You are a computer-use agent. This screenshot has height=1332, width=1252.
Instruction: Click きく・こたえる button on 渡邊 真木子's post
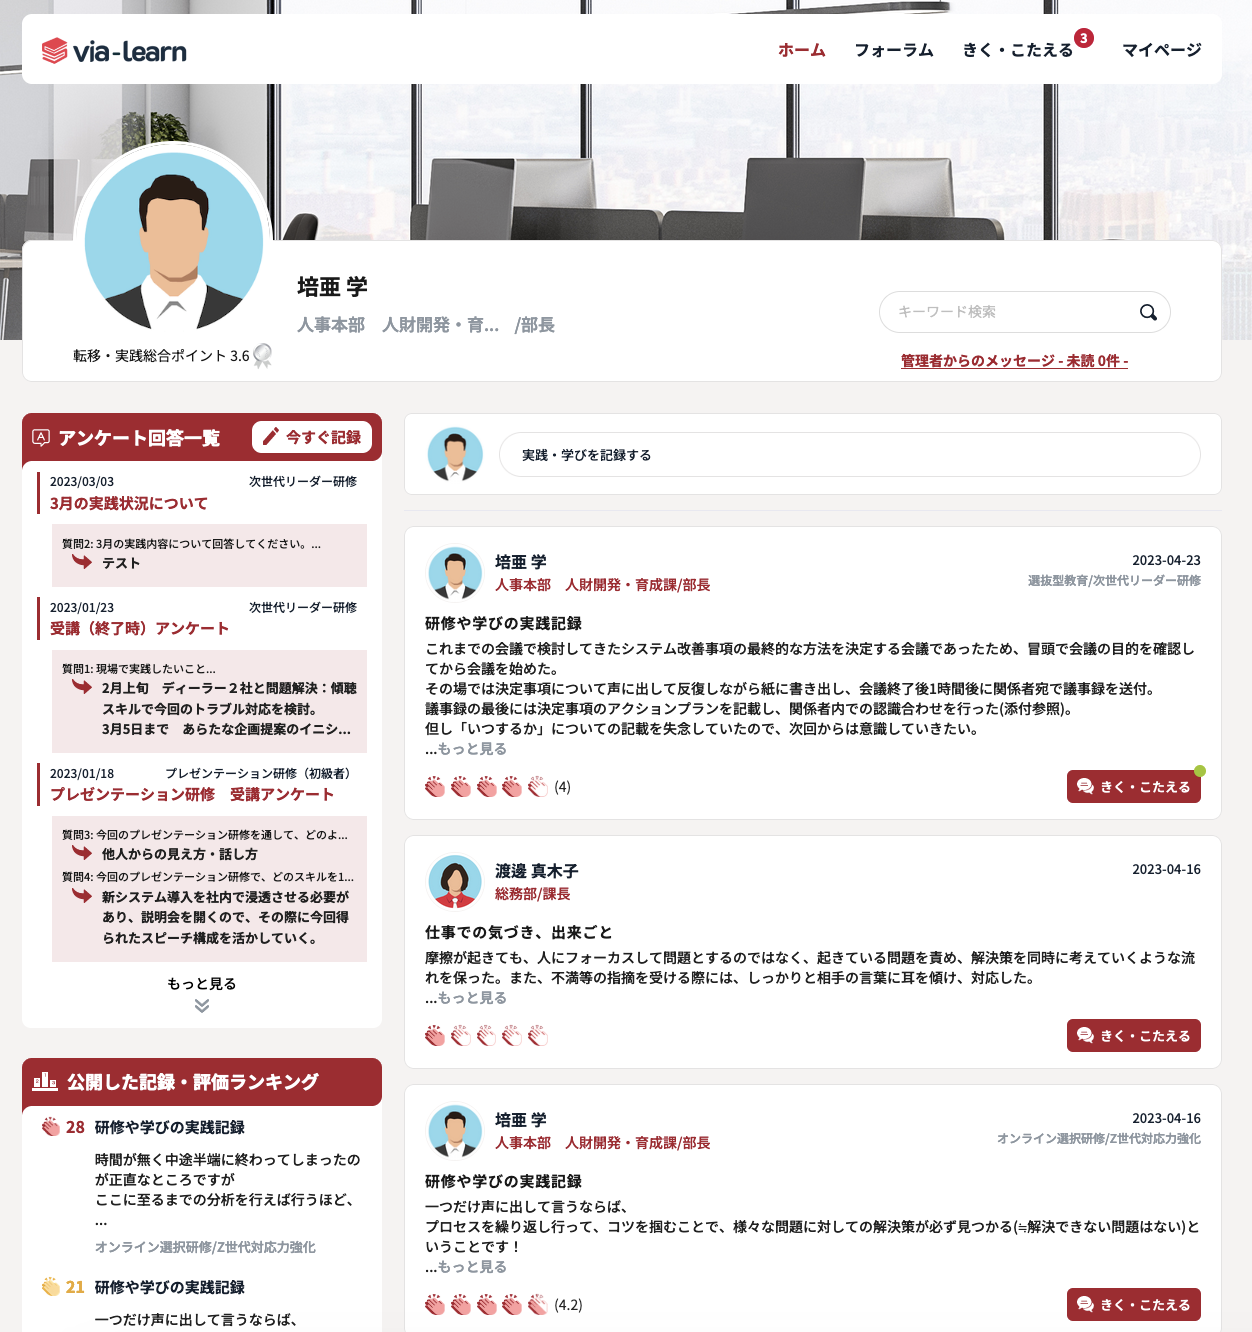(x=1133, y=1035)
